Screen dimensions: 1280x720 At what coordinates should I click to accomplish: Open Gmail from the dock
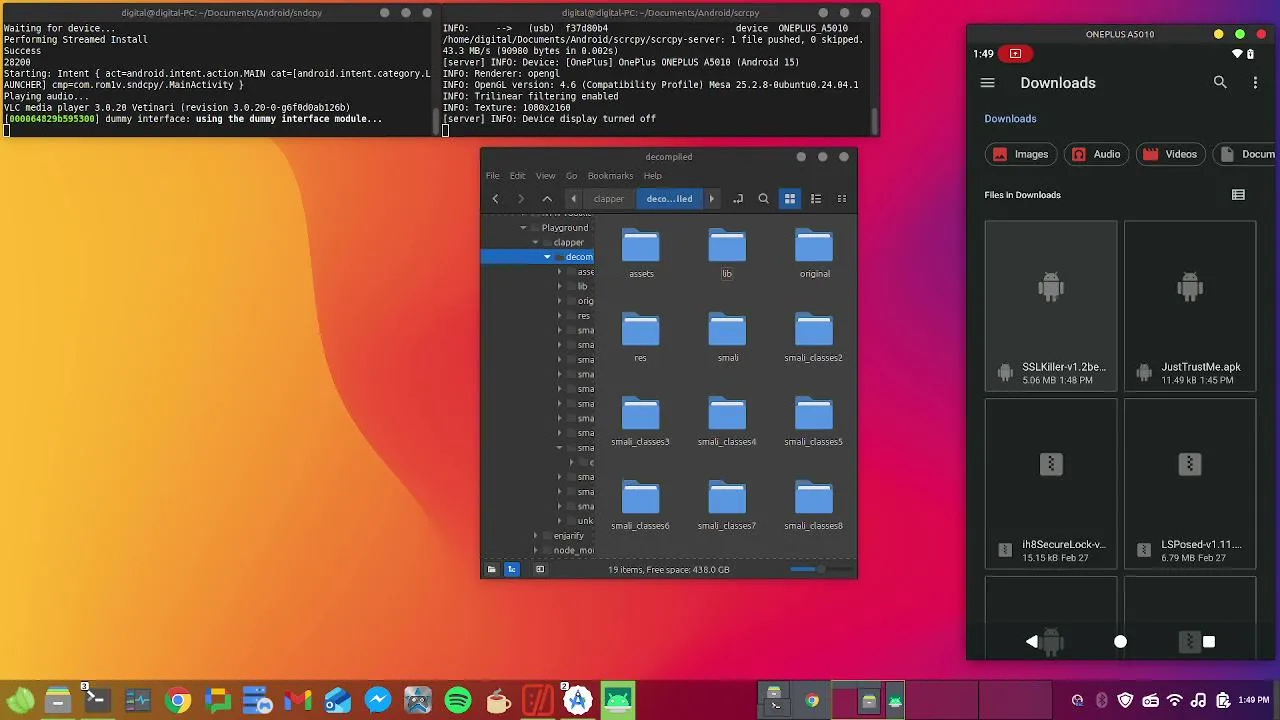coord(298,701)
